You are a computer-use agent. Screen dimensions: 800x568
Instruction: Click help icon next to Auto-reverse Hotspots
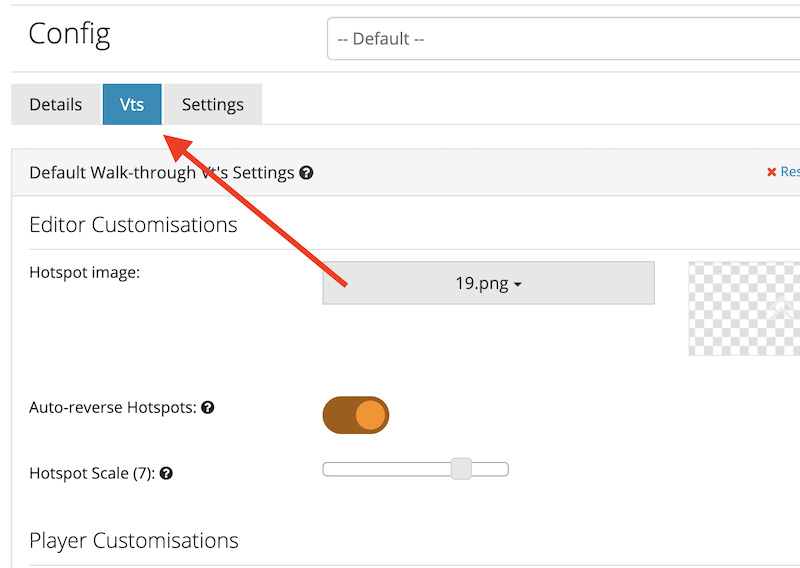208,407
